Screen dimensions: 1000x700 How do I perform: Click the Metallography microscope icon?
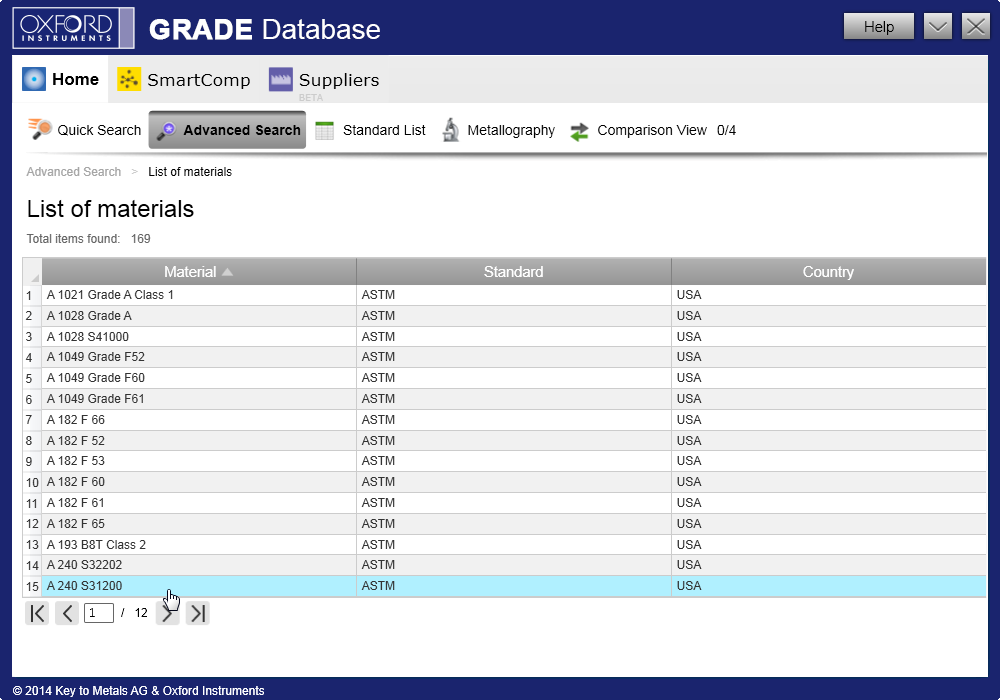point(450,130)
